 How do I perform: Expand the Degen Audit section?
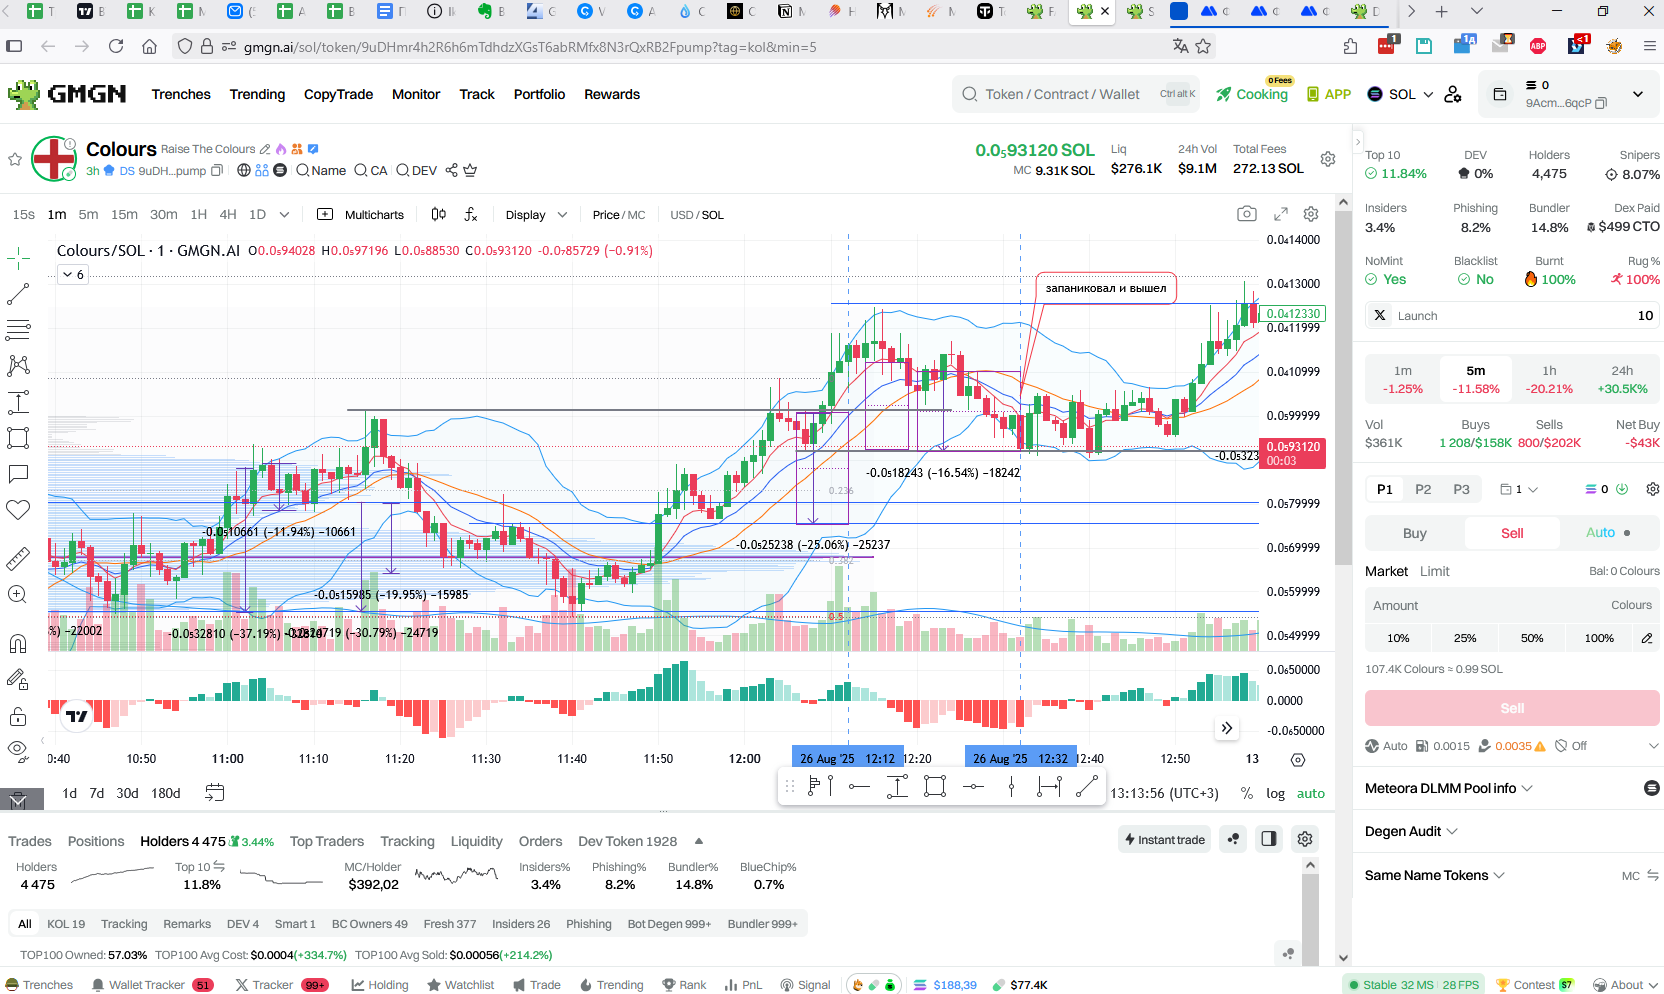(1411, 831)
